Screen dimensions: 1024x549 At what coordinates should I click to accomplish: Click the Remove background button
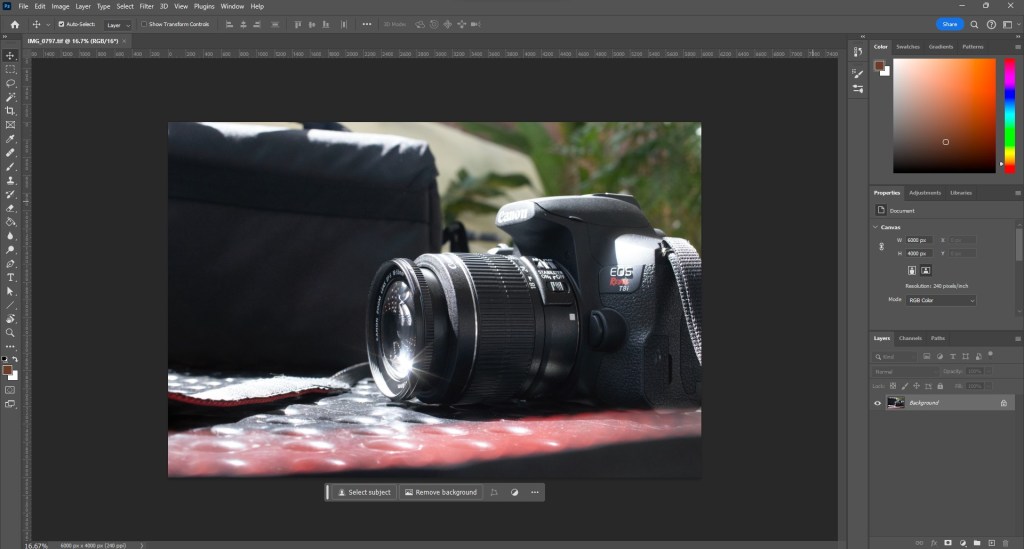click(440, 492)
